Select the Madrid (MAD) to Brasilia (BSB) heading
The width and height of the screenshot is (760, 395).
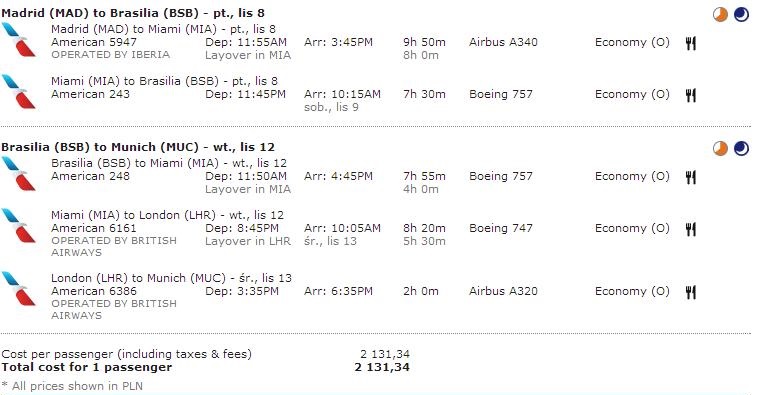click(x=133, y=13)
